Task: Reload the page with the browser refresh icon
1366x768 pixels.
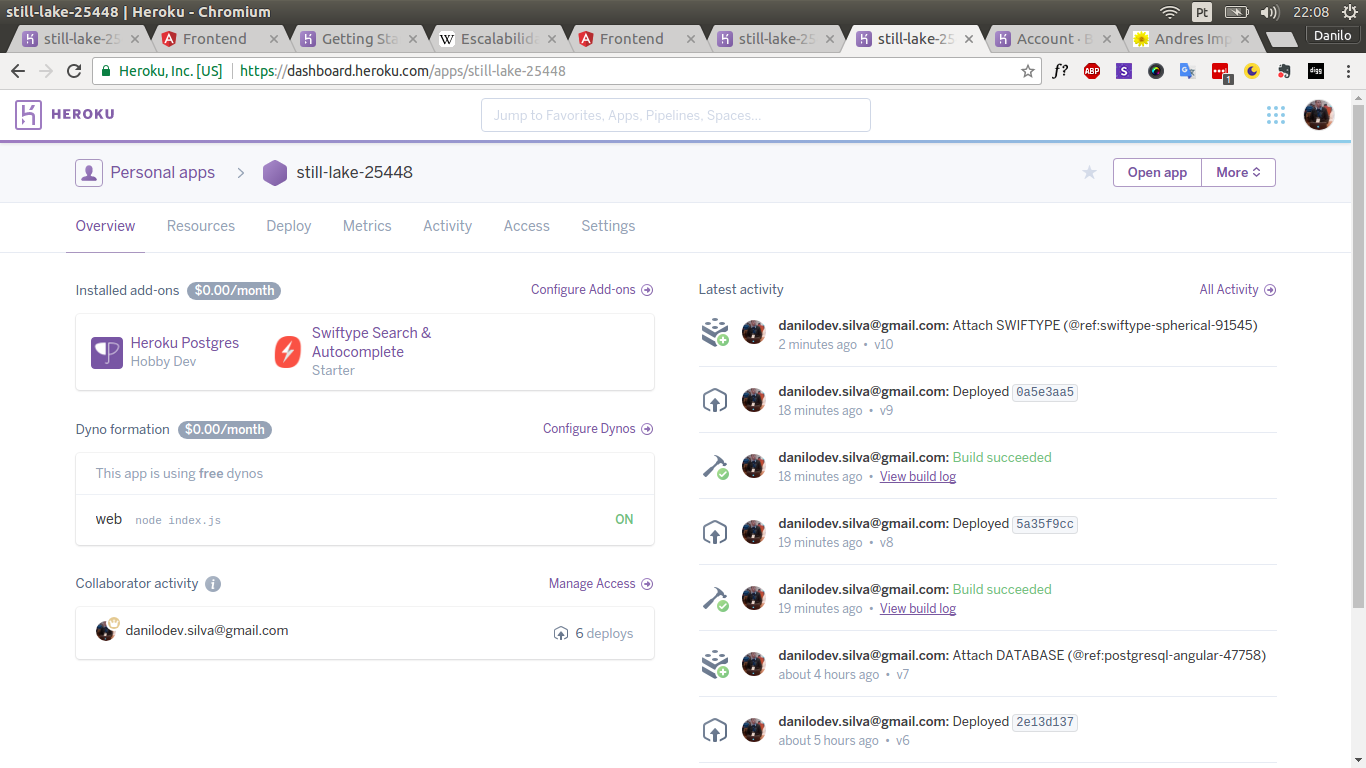Action: click(74, 71)
